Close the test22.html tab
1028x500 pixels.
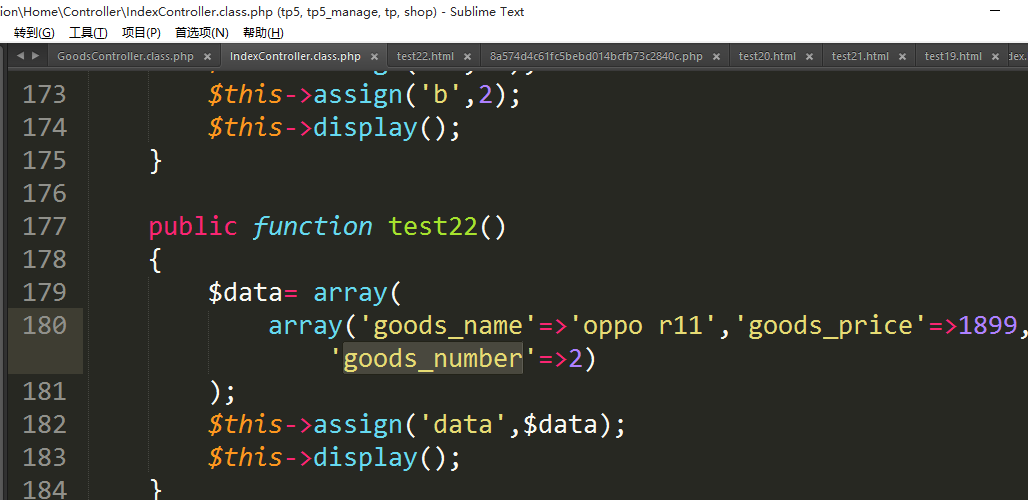coord(467,57)
